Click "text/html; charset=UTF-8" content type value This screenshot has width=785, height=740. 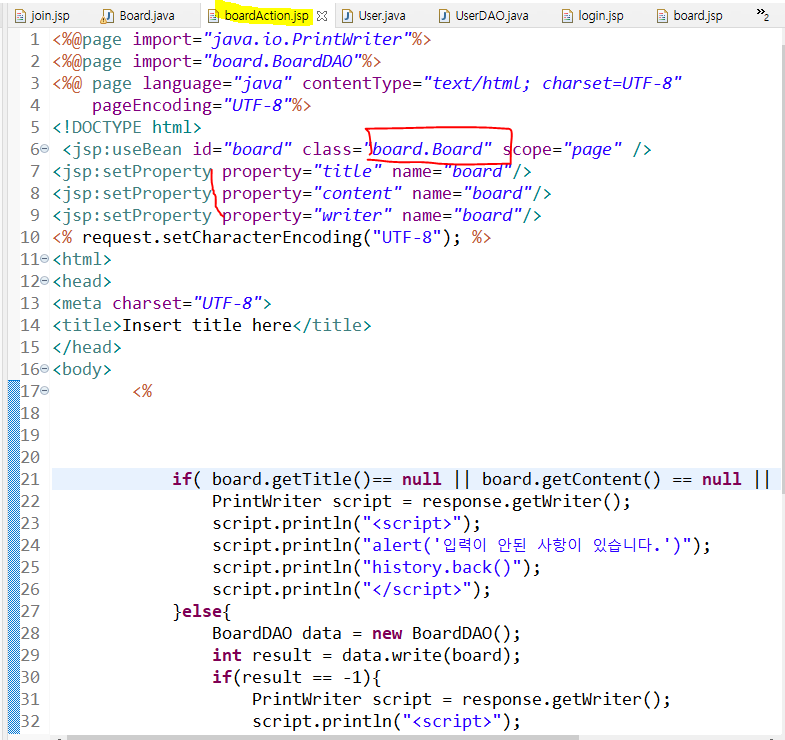point(552,83)
